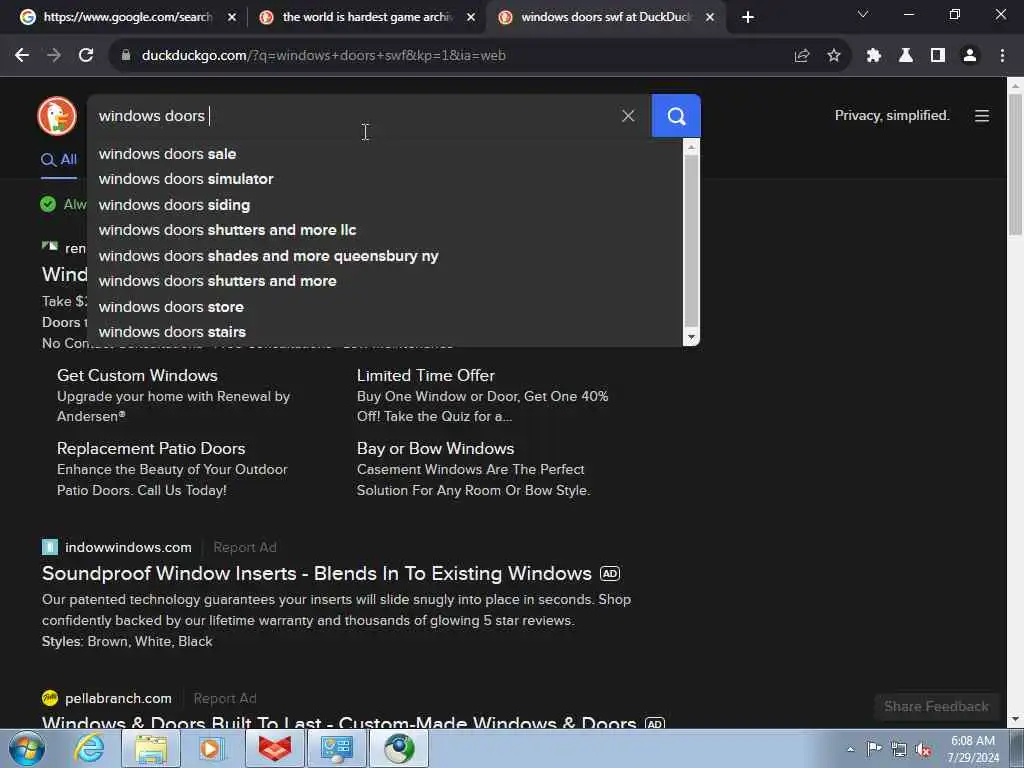The image size is (1024, 768).
Task: Click the Chrome Labs flask icon
Action: coord(906,56)
